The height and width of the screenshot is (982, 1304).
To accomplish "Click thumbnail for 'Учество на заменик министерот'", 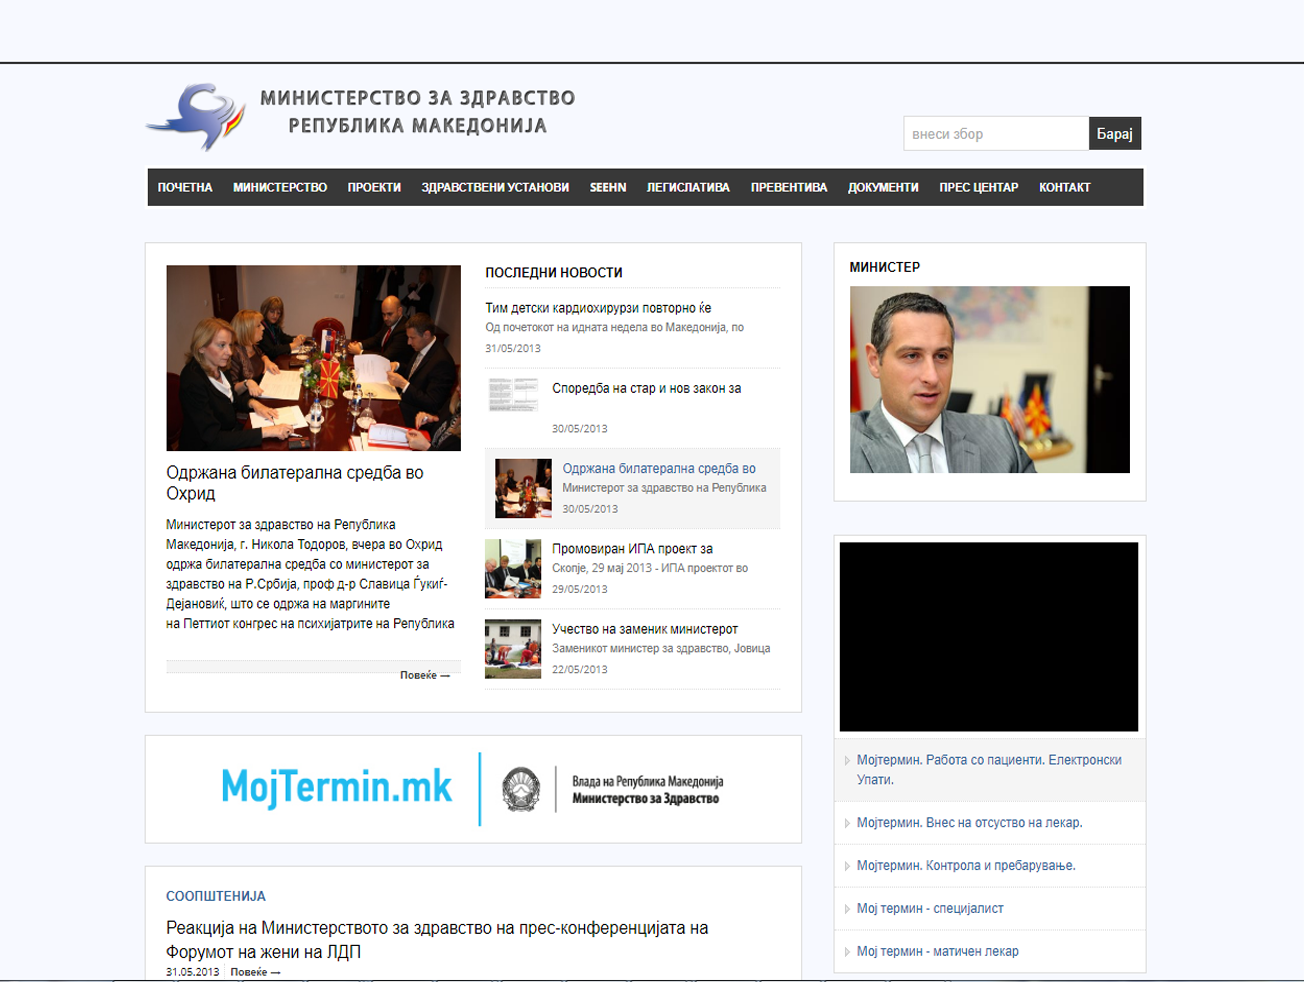I will point(513,649).
